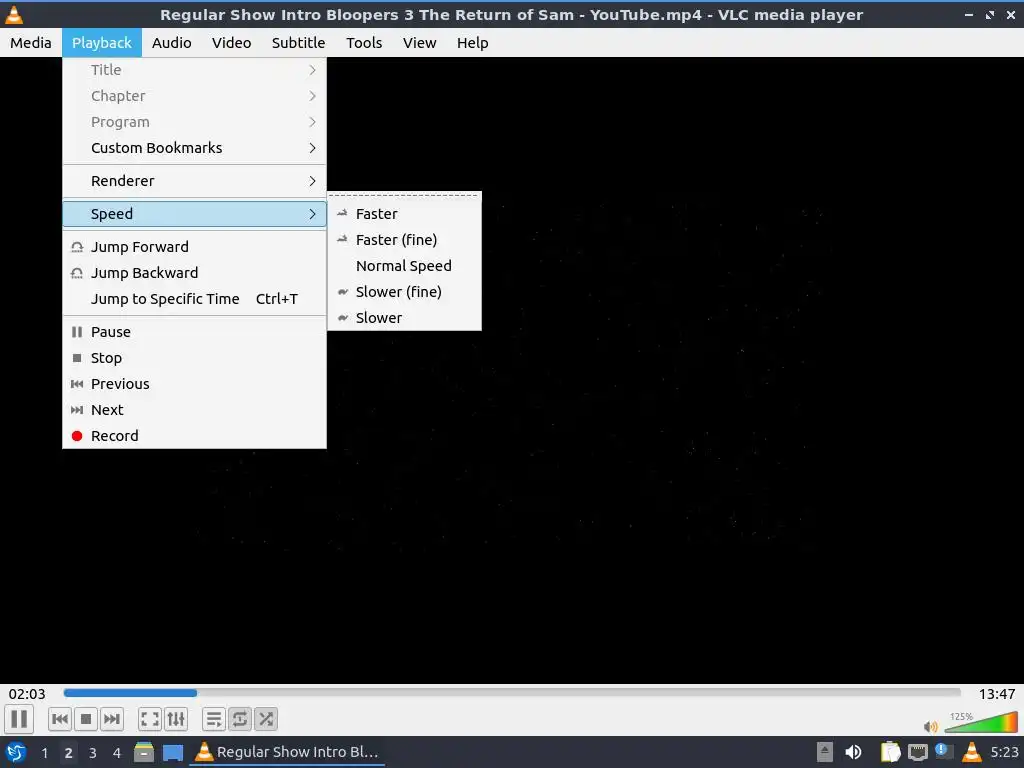Select Jump Backward from Playback menu
1024x768 pixels.
195,273
